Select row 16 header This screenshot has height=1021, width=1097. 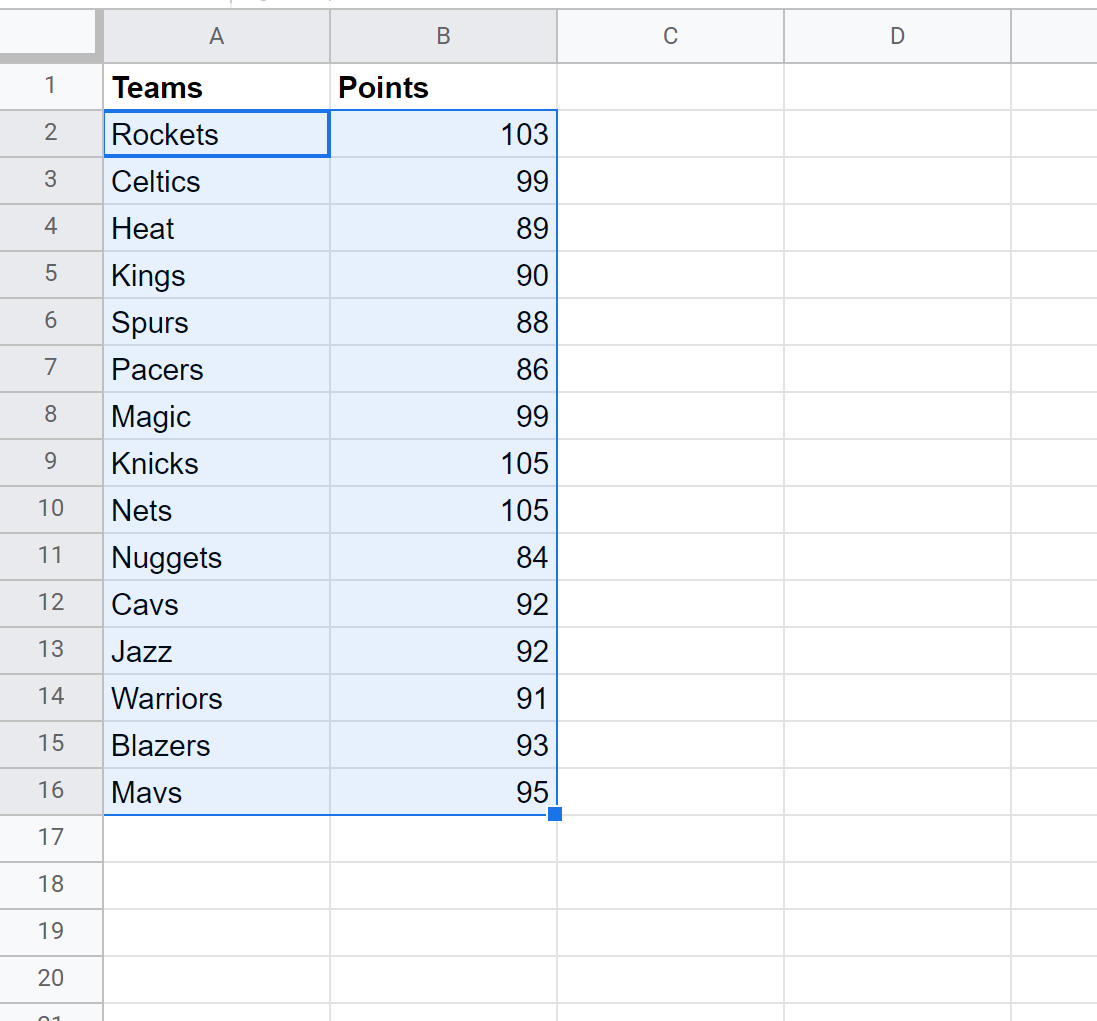(50, 792)
